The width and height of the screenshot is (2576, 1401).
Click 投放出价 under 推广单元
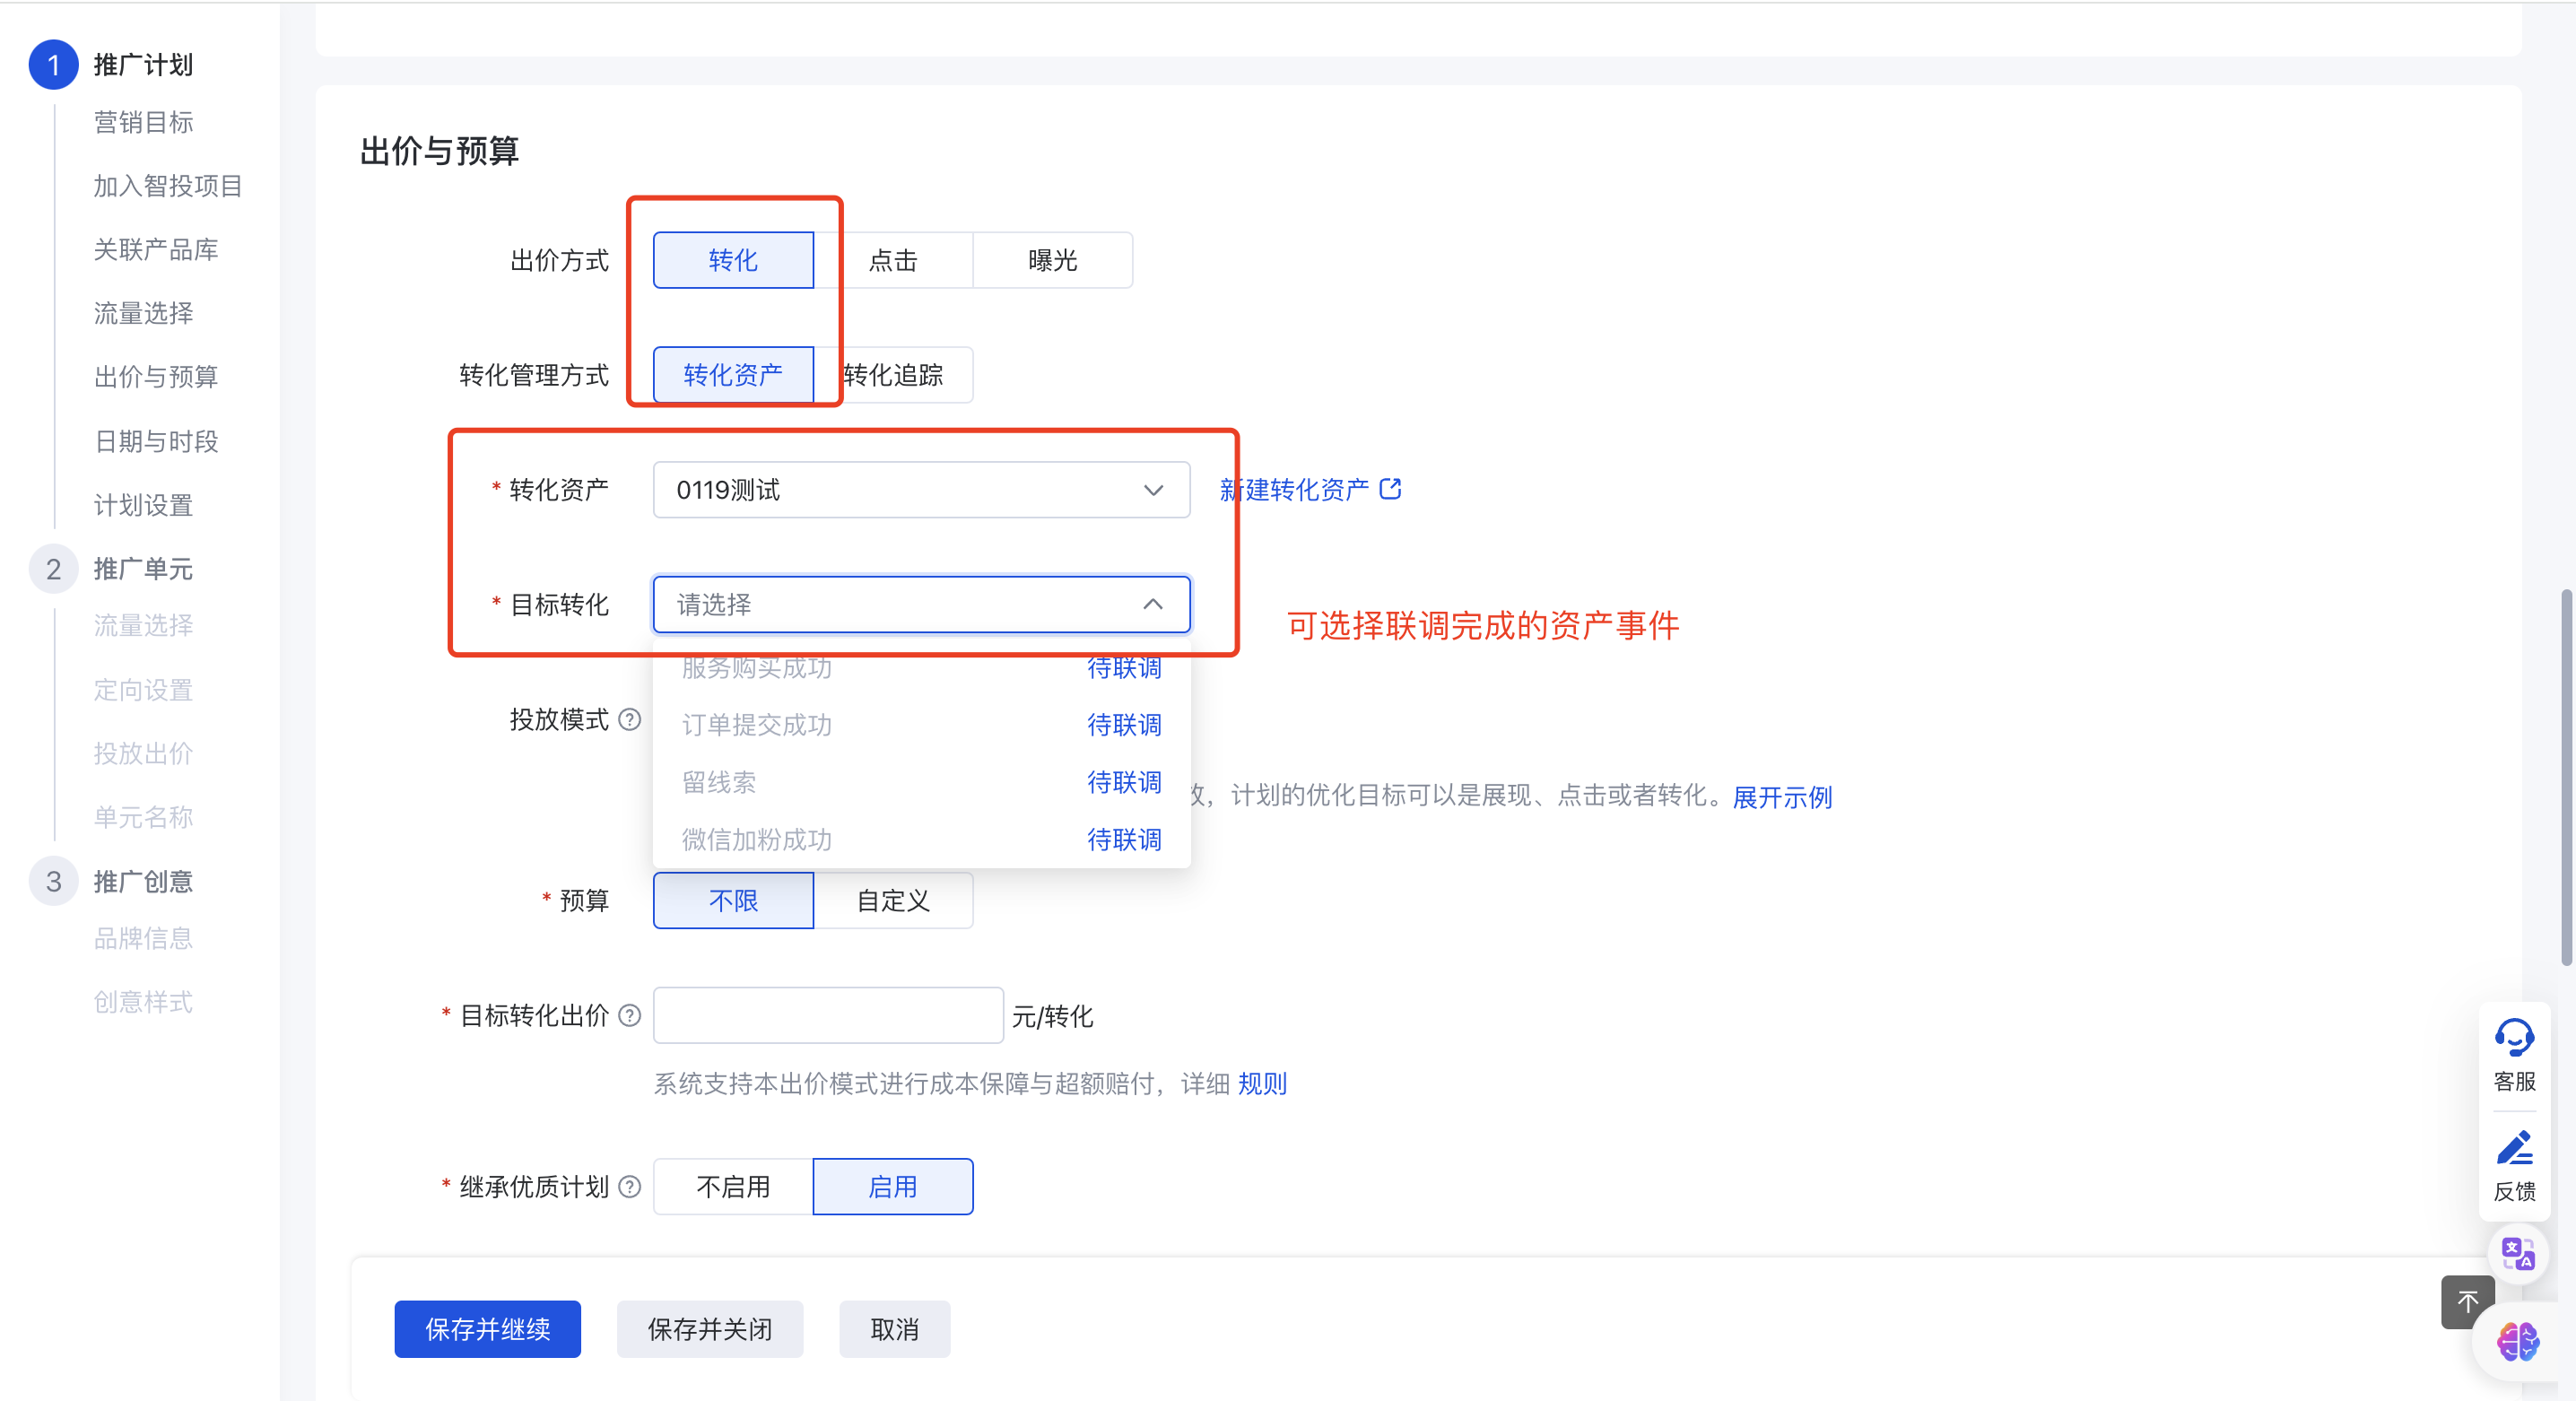point(143,753)
